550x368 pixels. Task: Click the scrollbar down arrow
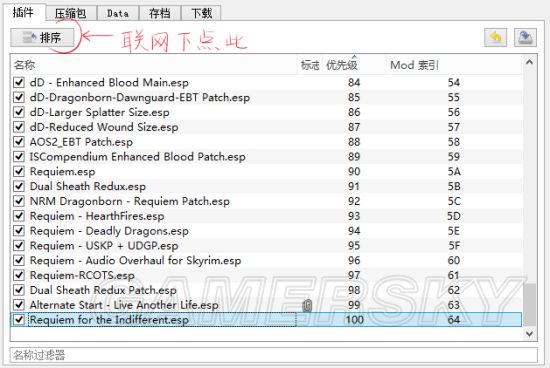(x=529, y=334)
